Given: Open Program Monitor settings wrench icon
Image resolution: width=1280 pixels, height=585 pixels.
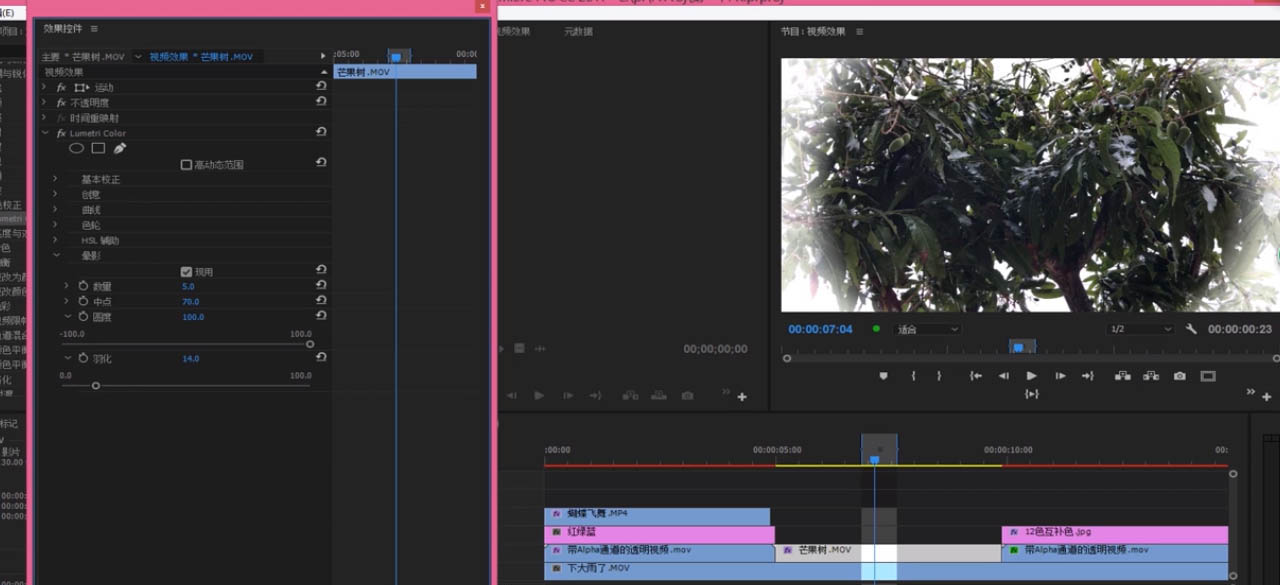Looking at the screenshot, I should coord(1191,329).
